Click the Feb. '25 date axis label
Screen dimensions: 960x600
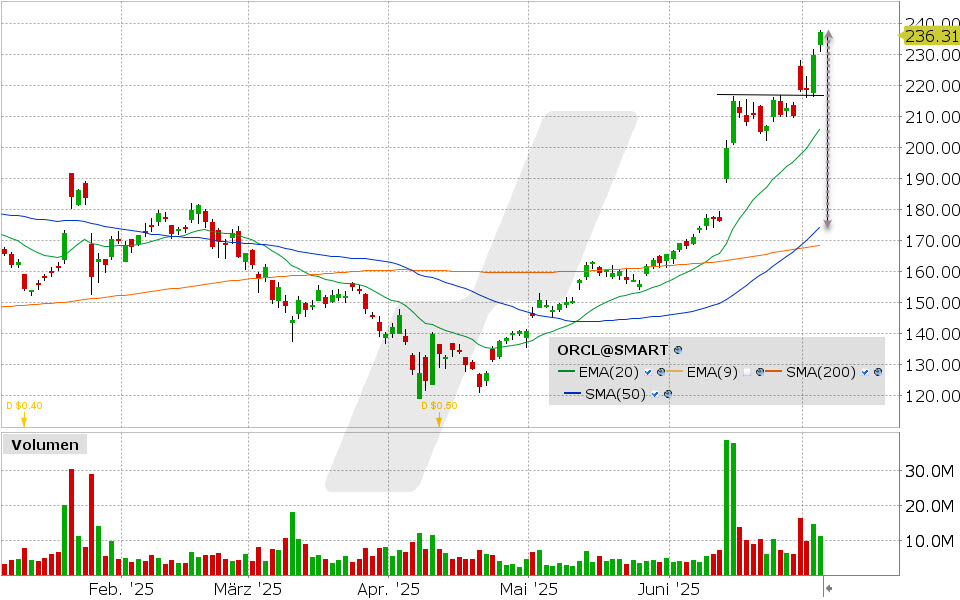click(x=121, y=590)
